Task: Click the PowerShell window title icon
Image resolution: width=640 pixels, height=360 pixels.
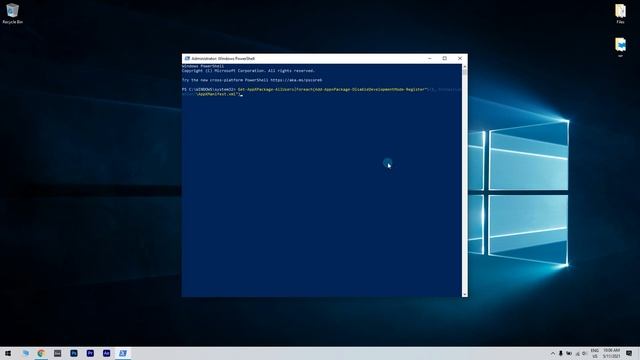Action: click(x=187, y=58)
